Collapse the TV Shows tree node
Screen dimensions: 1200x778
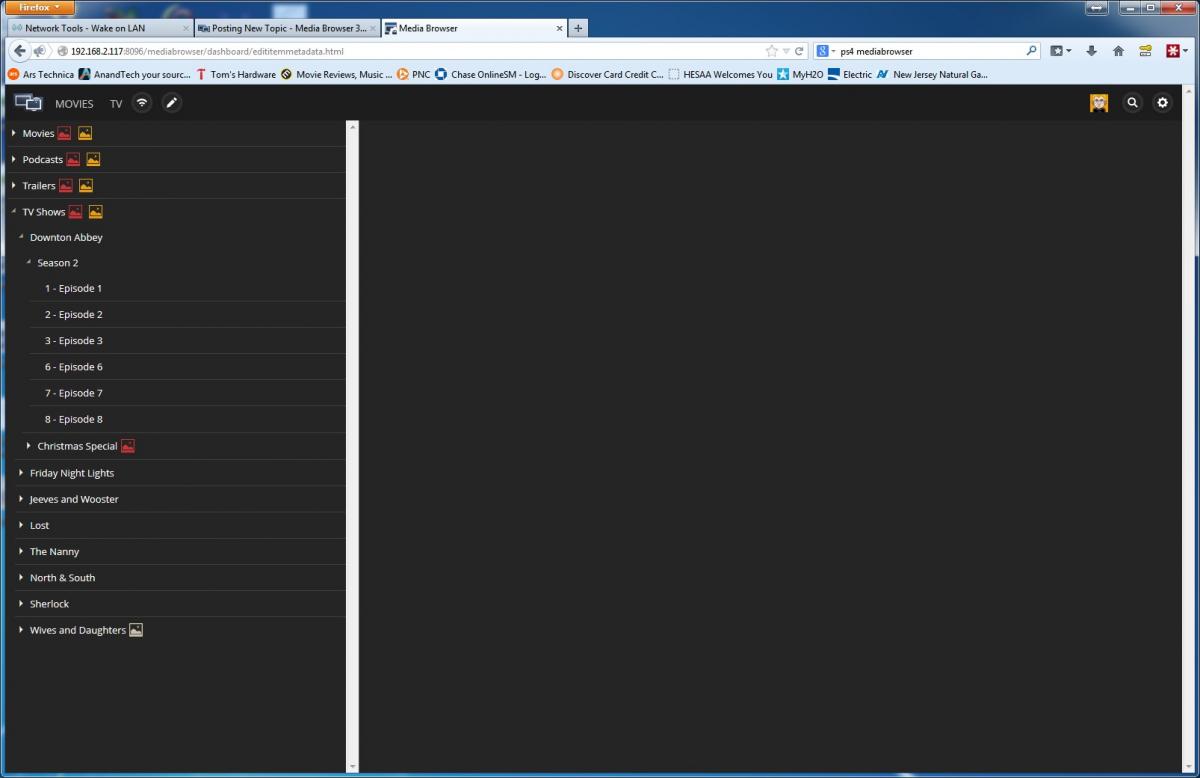(14, 212)
